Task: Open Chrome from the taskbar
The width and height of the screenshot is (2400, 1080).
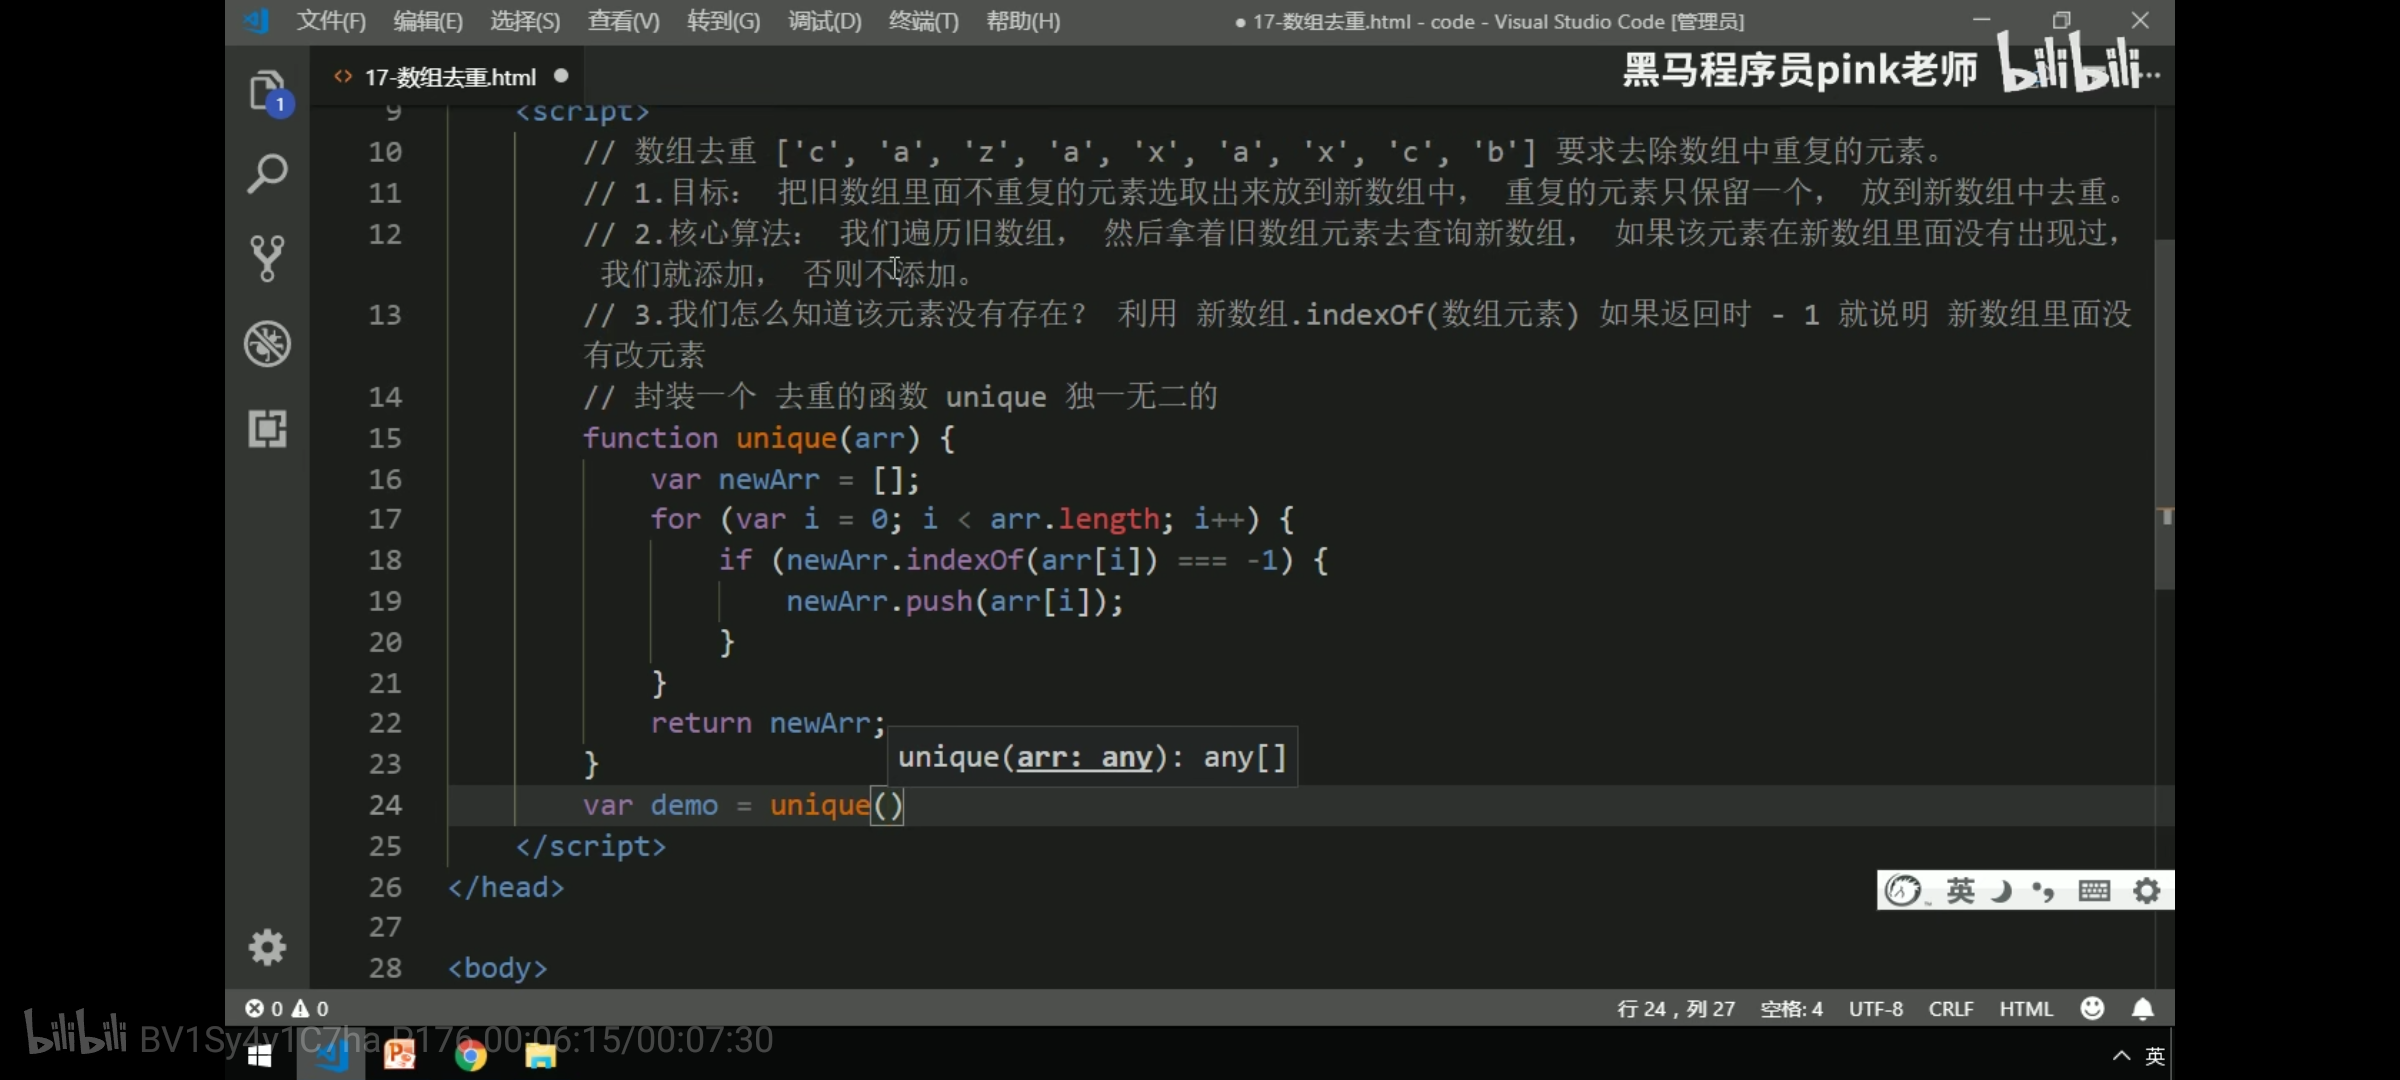Action: pos(470,1056)
